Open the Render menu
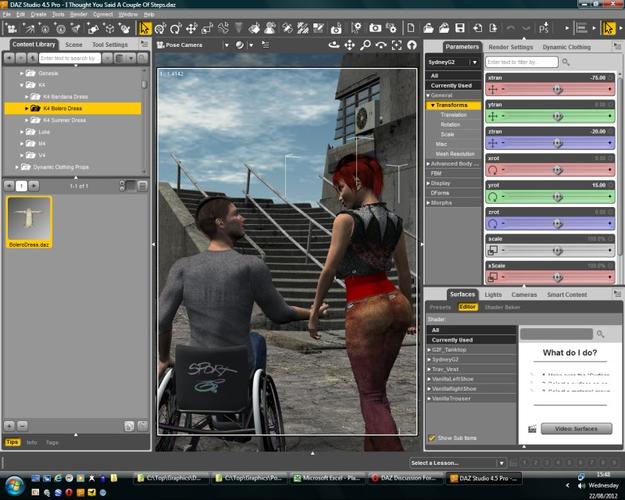The width and height of the screenshot is (625, 500). click(77, 14)
